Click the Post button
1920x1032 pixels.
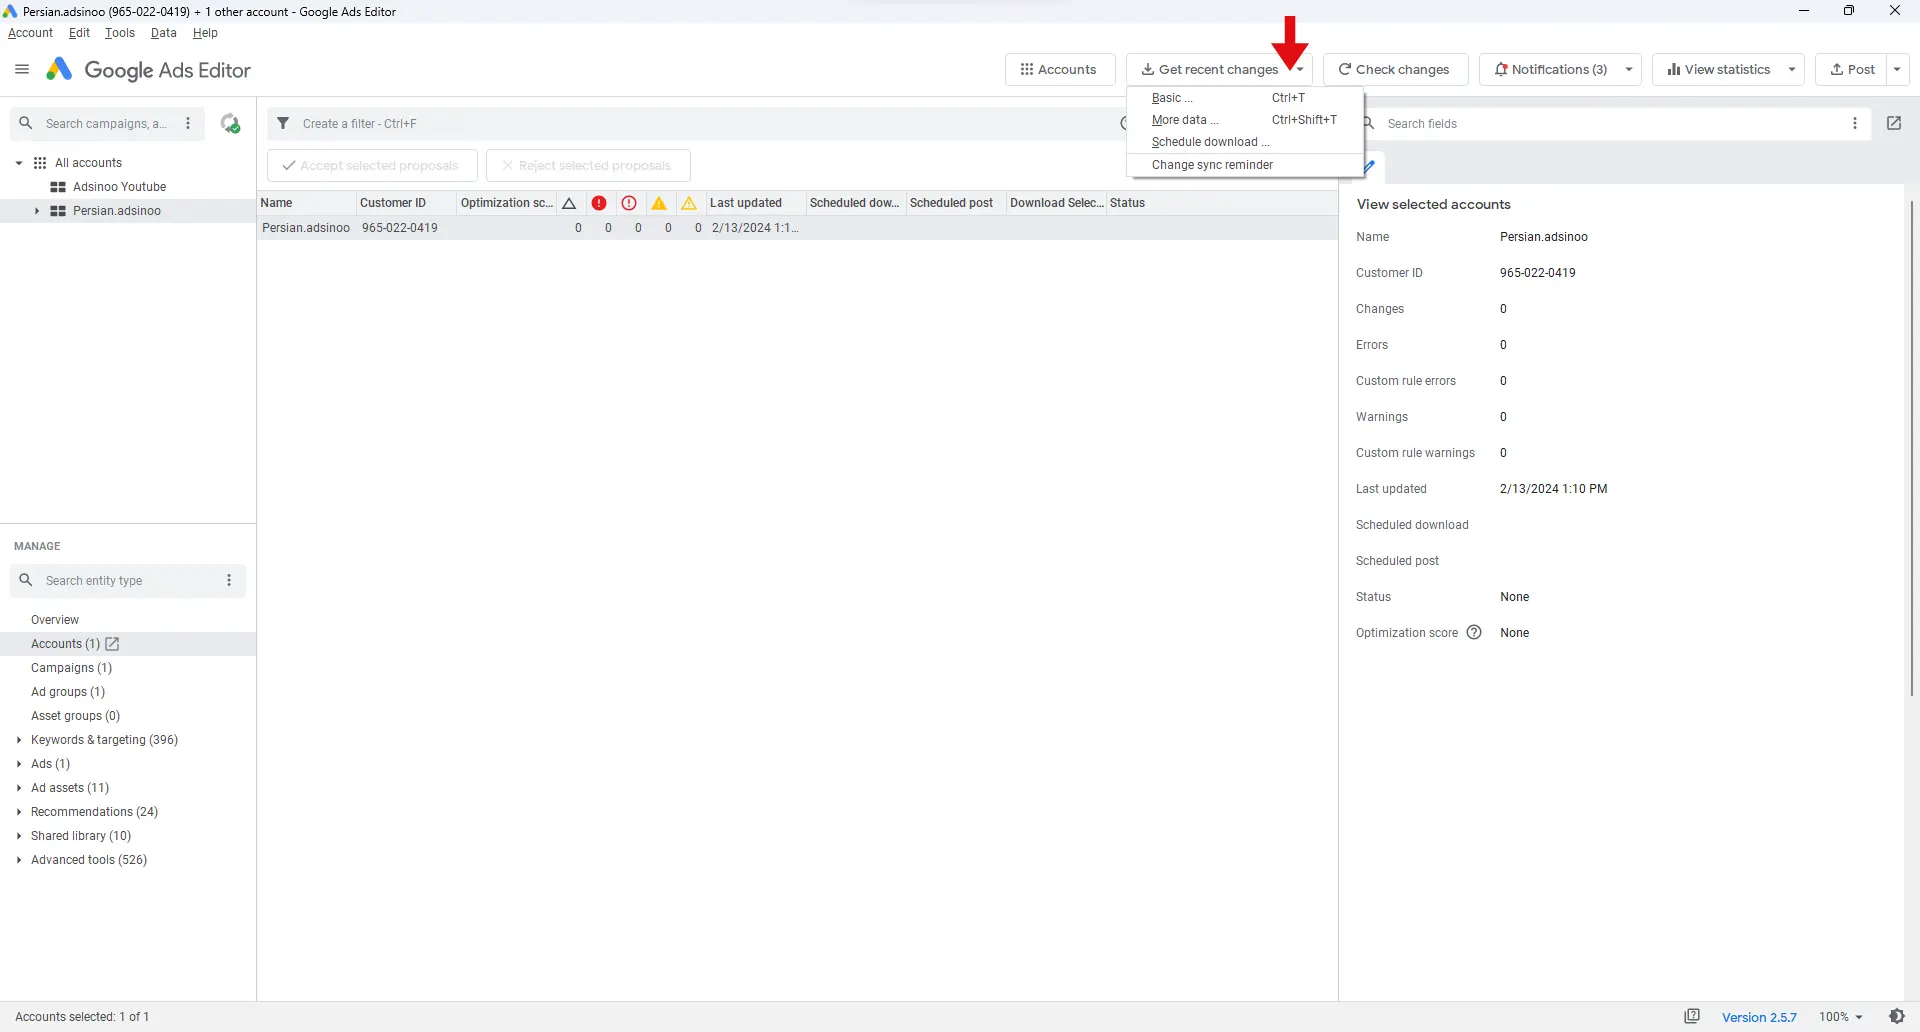[x=1852, y=70]
